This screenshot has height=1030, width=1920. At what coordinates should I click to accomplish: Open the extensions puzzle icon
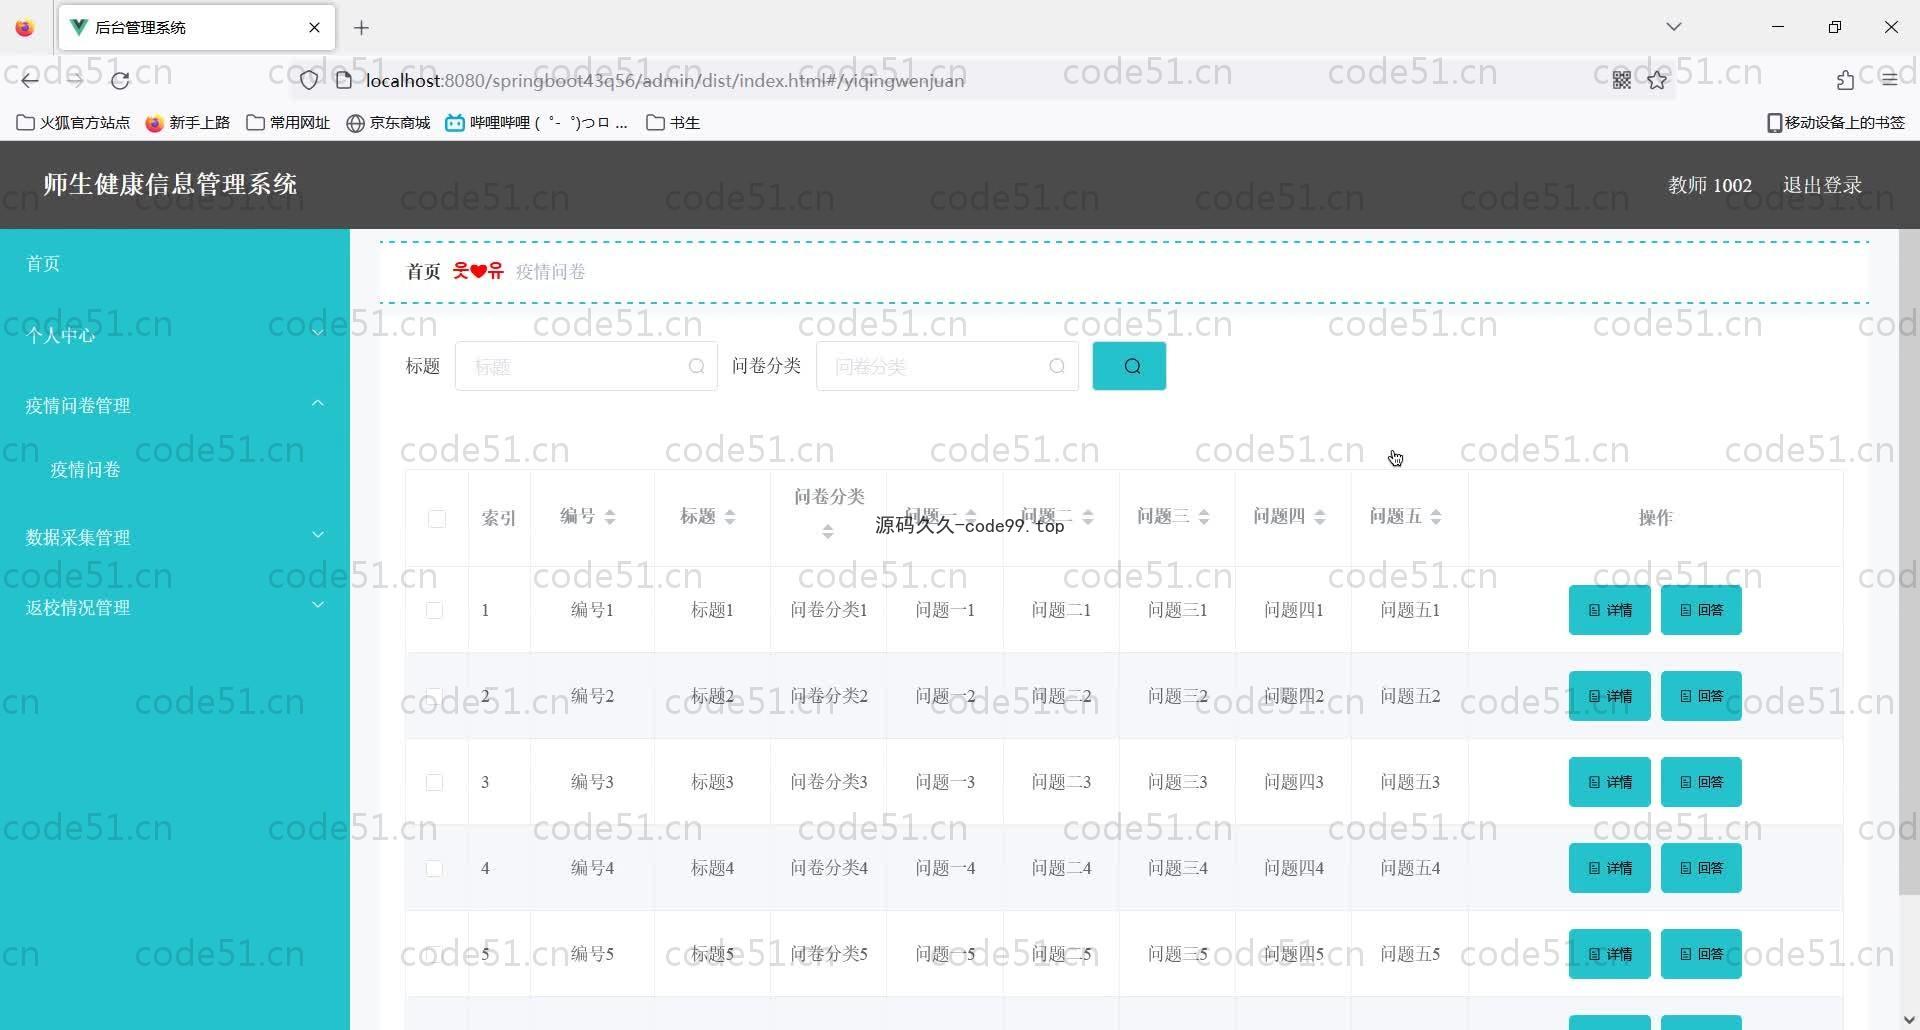point(1845,80)
